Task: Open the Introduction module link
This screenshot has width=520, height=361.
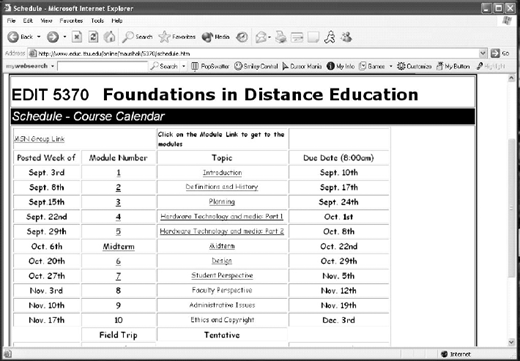Action: [222, 172]
